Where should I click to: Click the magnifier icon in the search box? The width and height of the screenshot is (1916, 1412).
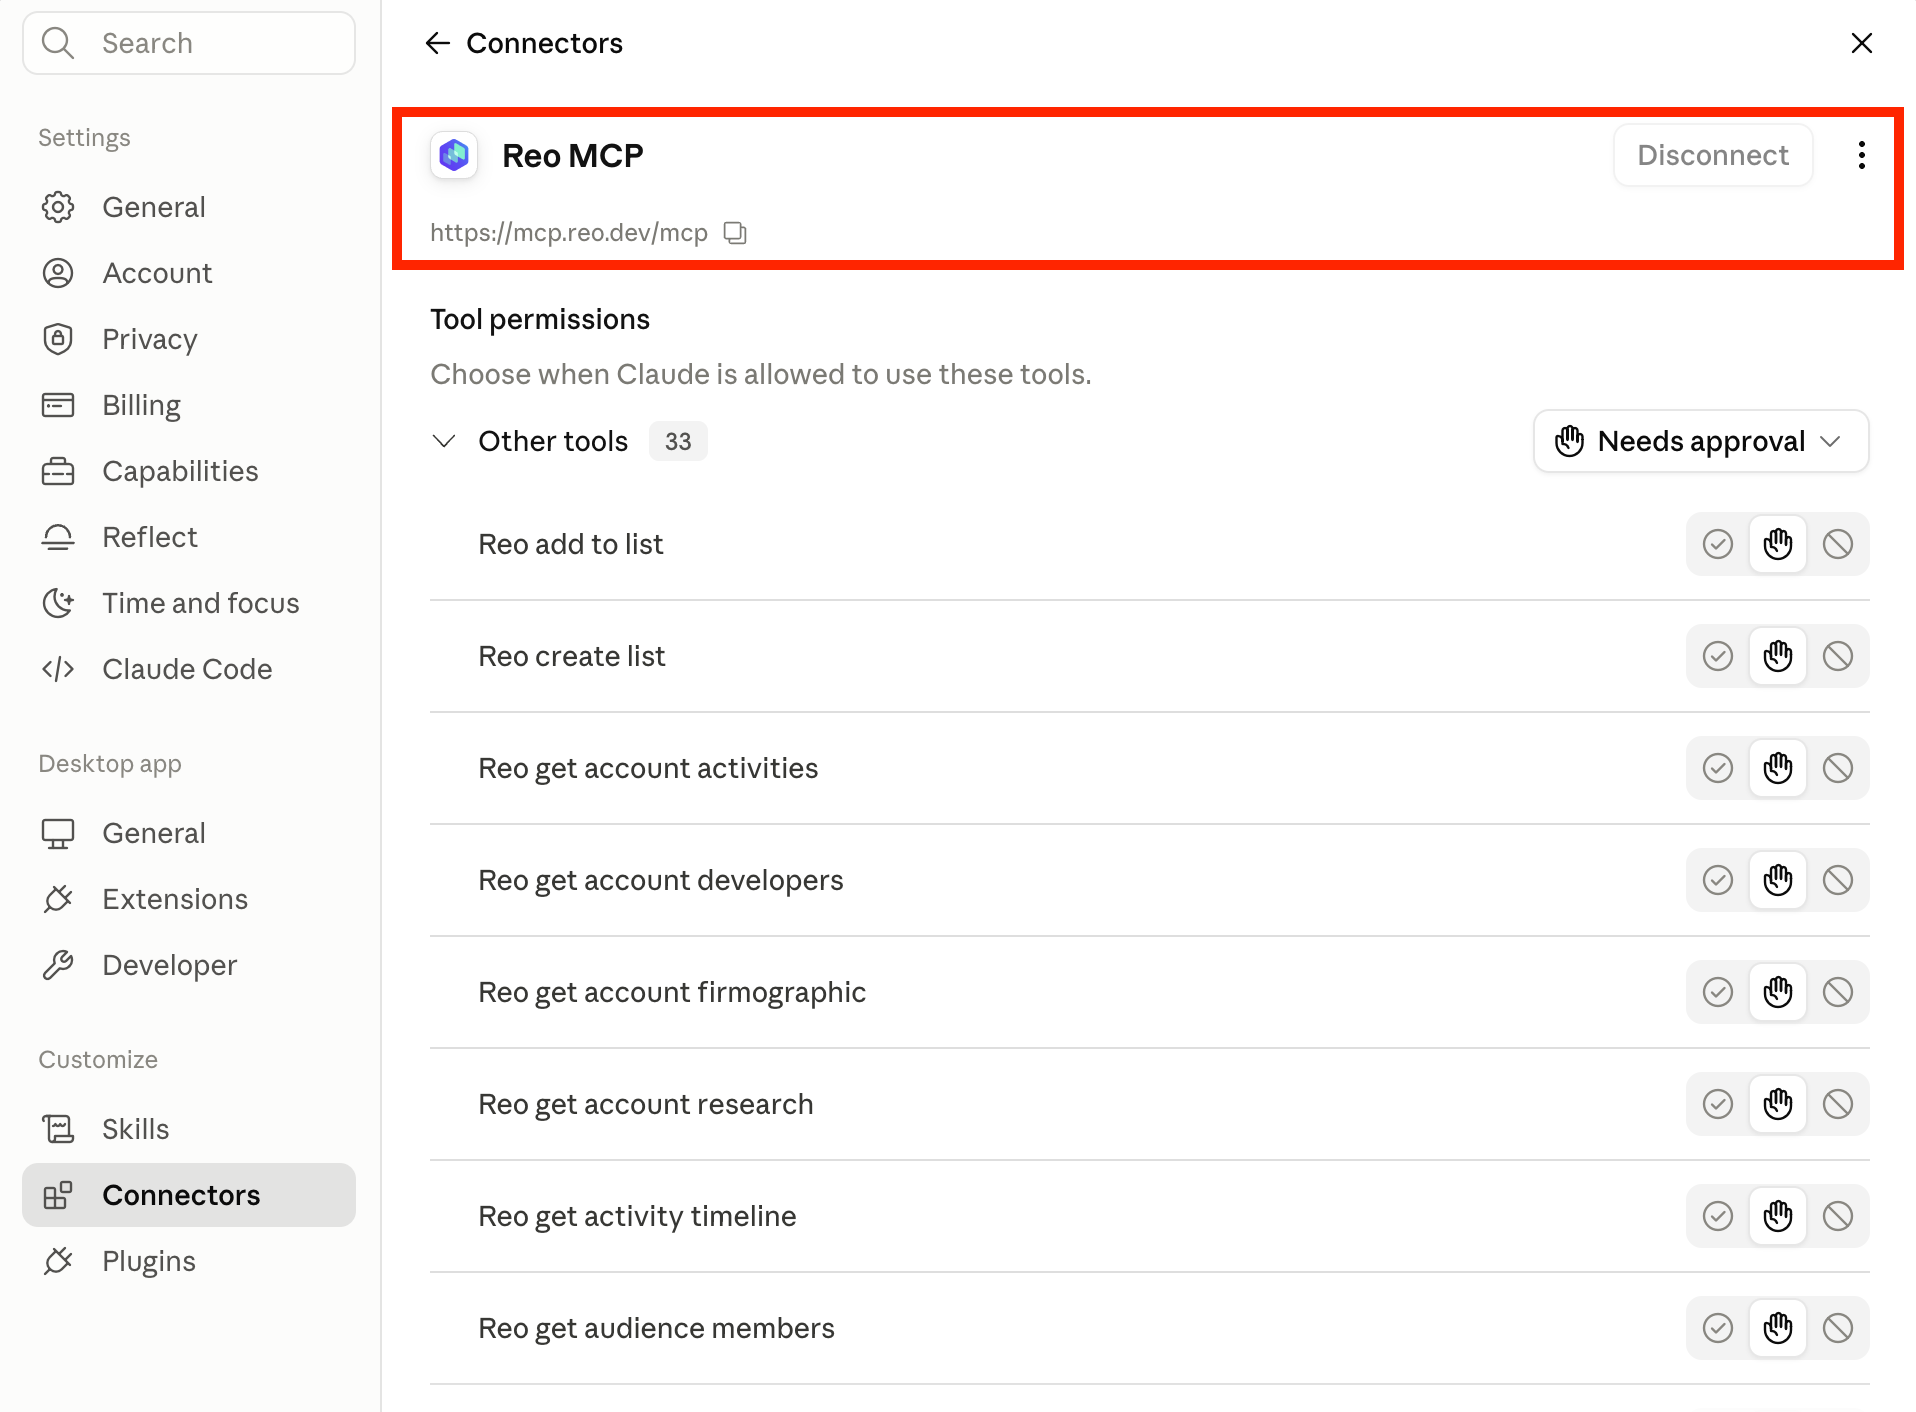pos(58,43)
